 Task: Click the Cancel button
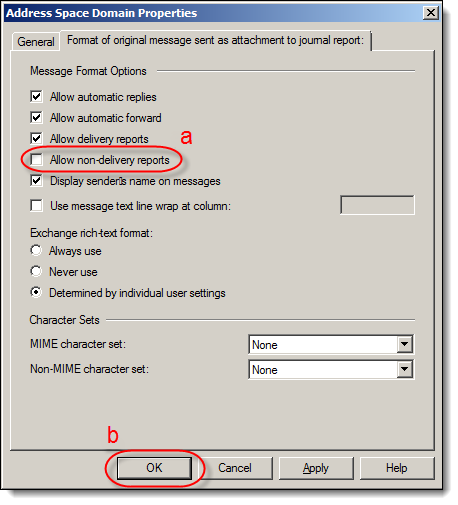point(235,468)
